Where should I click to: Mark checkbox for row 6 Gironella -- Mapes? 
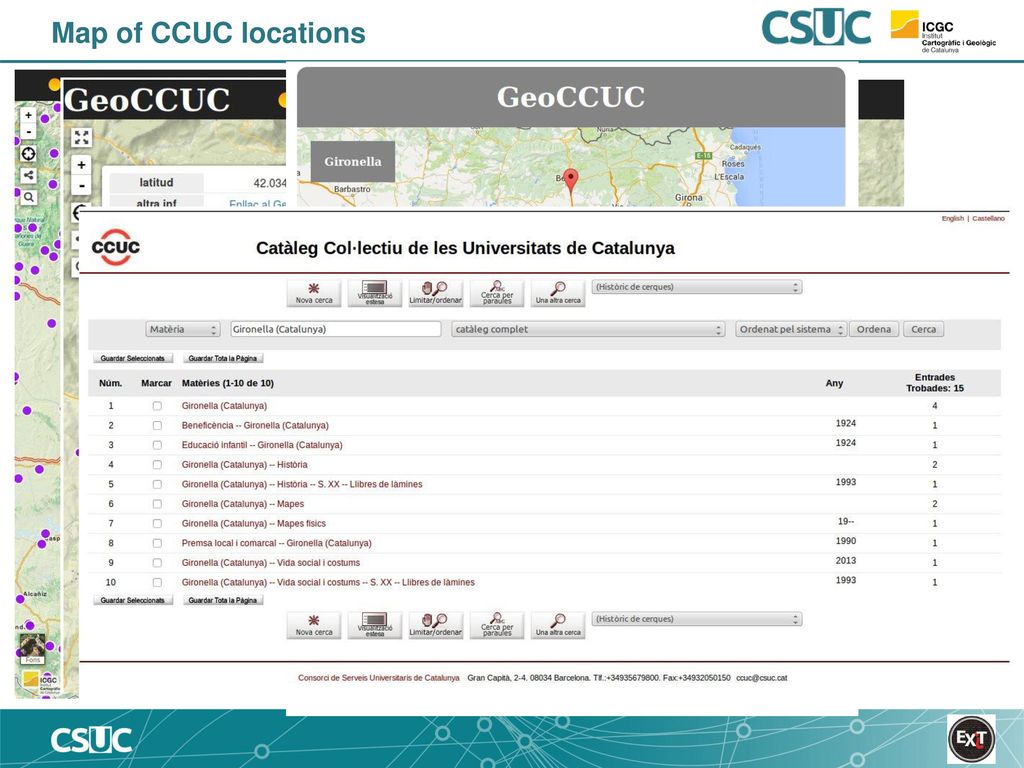pyautogui.click(x=157, y=504)
